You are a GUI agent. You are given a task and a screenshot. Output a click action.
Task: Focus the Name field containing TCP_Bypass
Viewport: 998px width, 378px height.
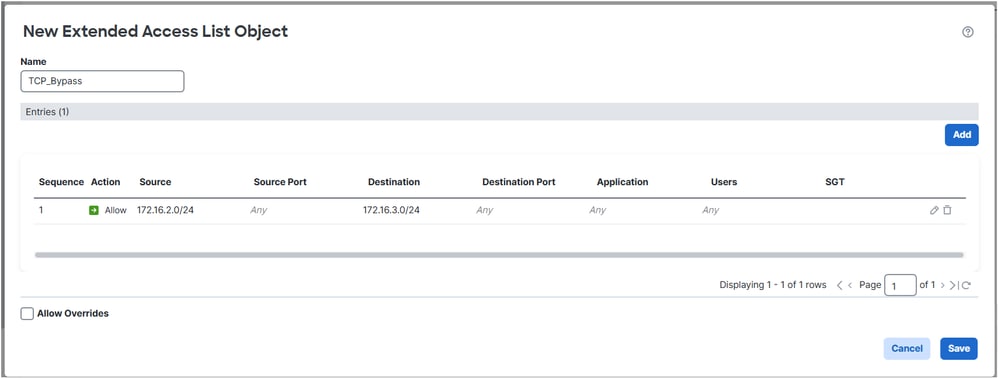pos(102,81)
